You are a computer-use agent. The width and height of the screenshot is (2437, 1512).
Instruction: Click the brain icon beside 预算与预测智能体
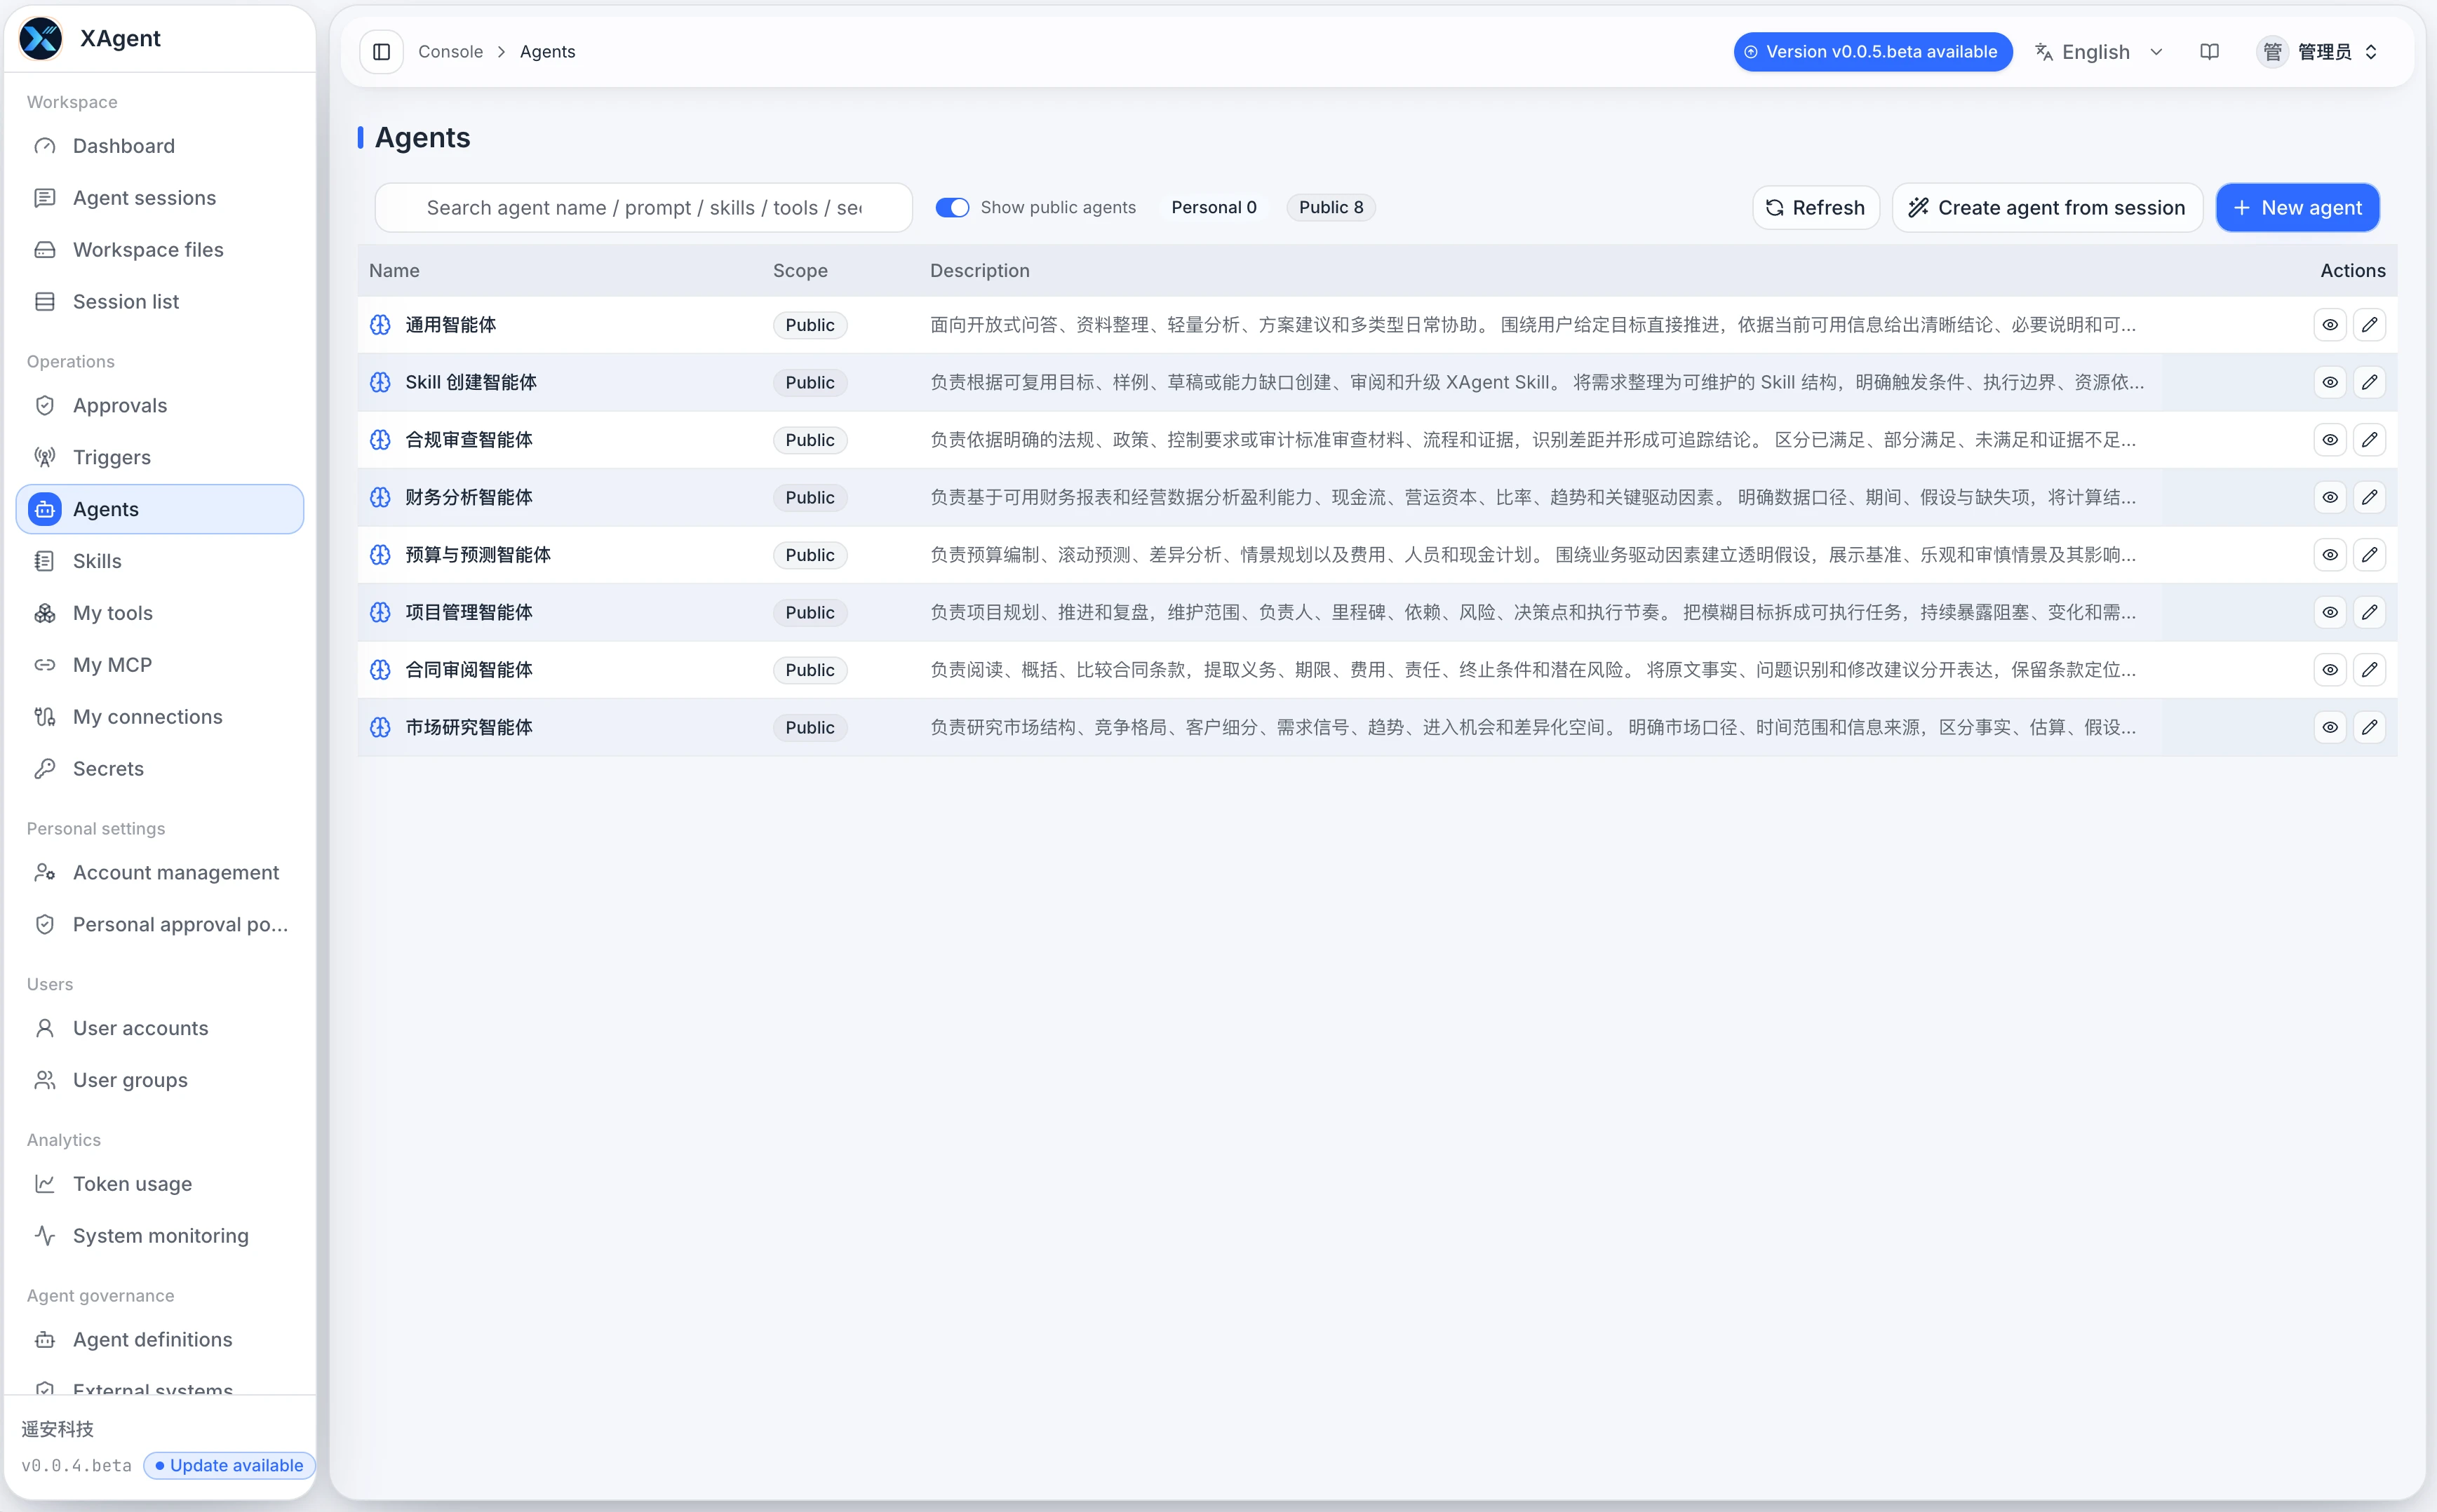pyautogui.click(x=380, y=555)
